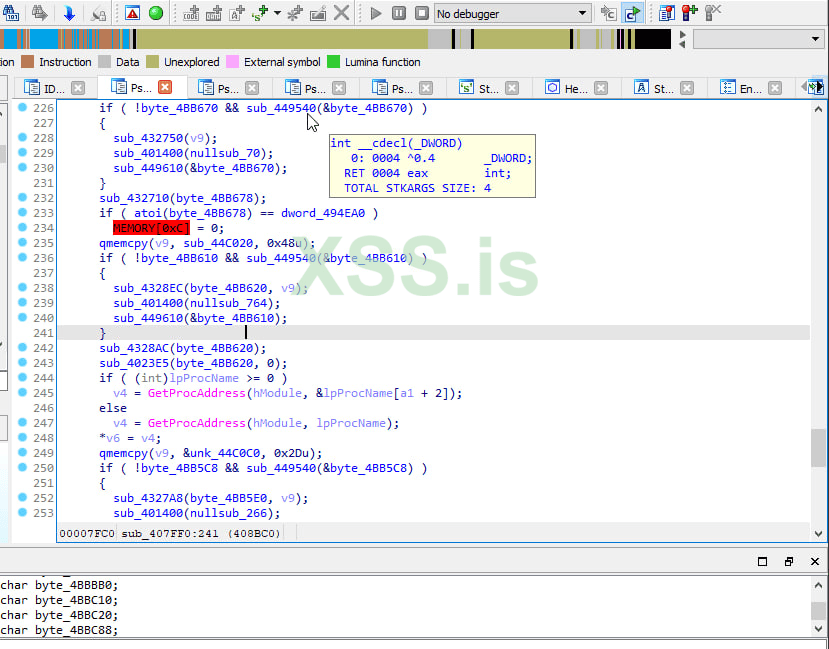Switch to the En... tab
This screenshot has height=649, width=829.
tap(750, 88)
